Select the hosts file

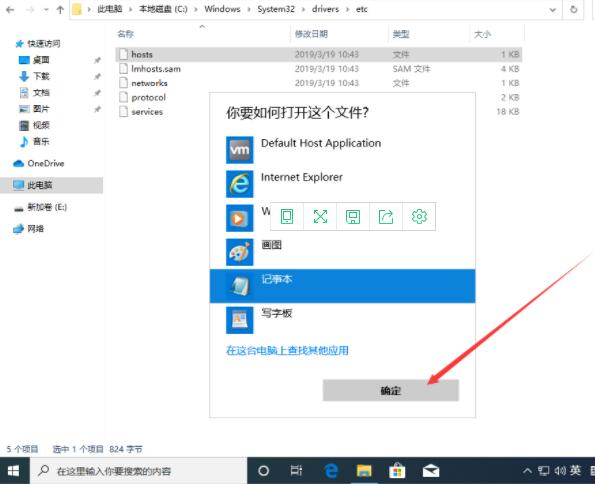319,54
